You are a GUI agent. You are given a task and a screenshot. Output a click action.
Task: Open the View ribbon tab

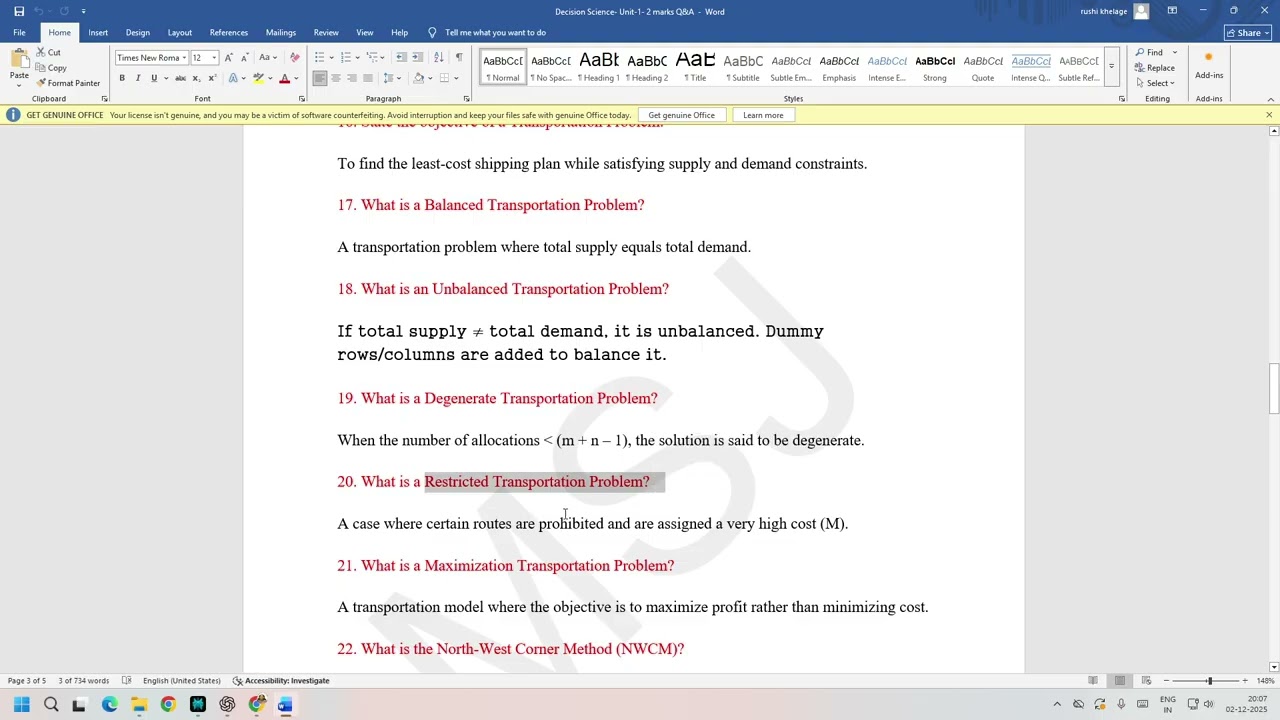(x=365, y=32)
